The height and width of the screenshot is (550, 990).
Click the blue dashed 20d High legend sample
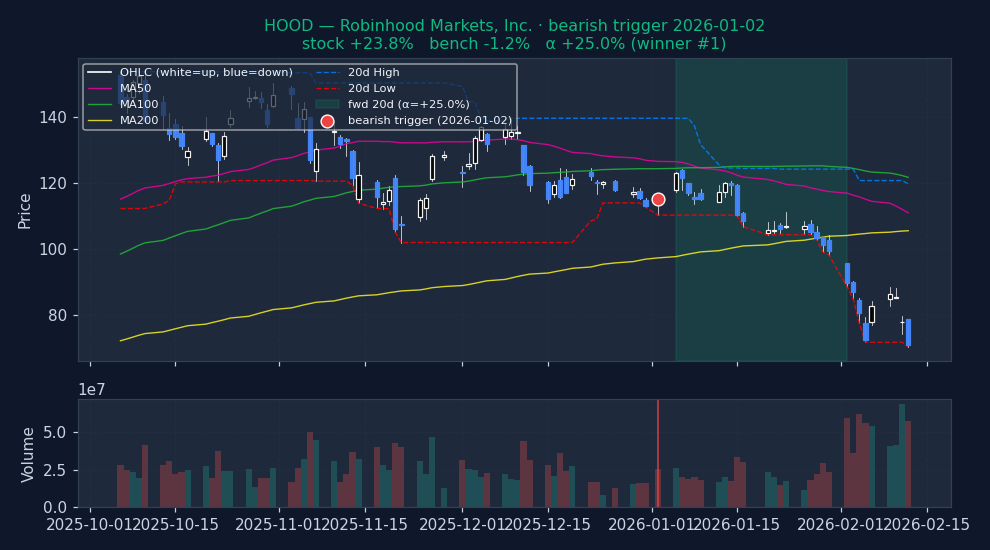[327, 73]
